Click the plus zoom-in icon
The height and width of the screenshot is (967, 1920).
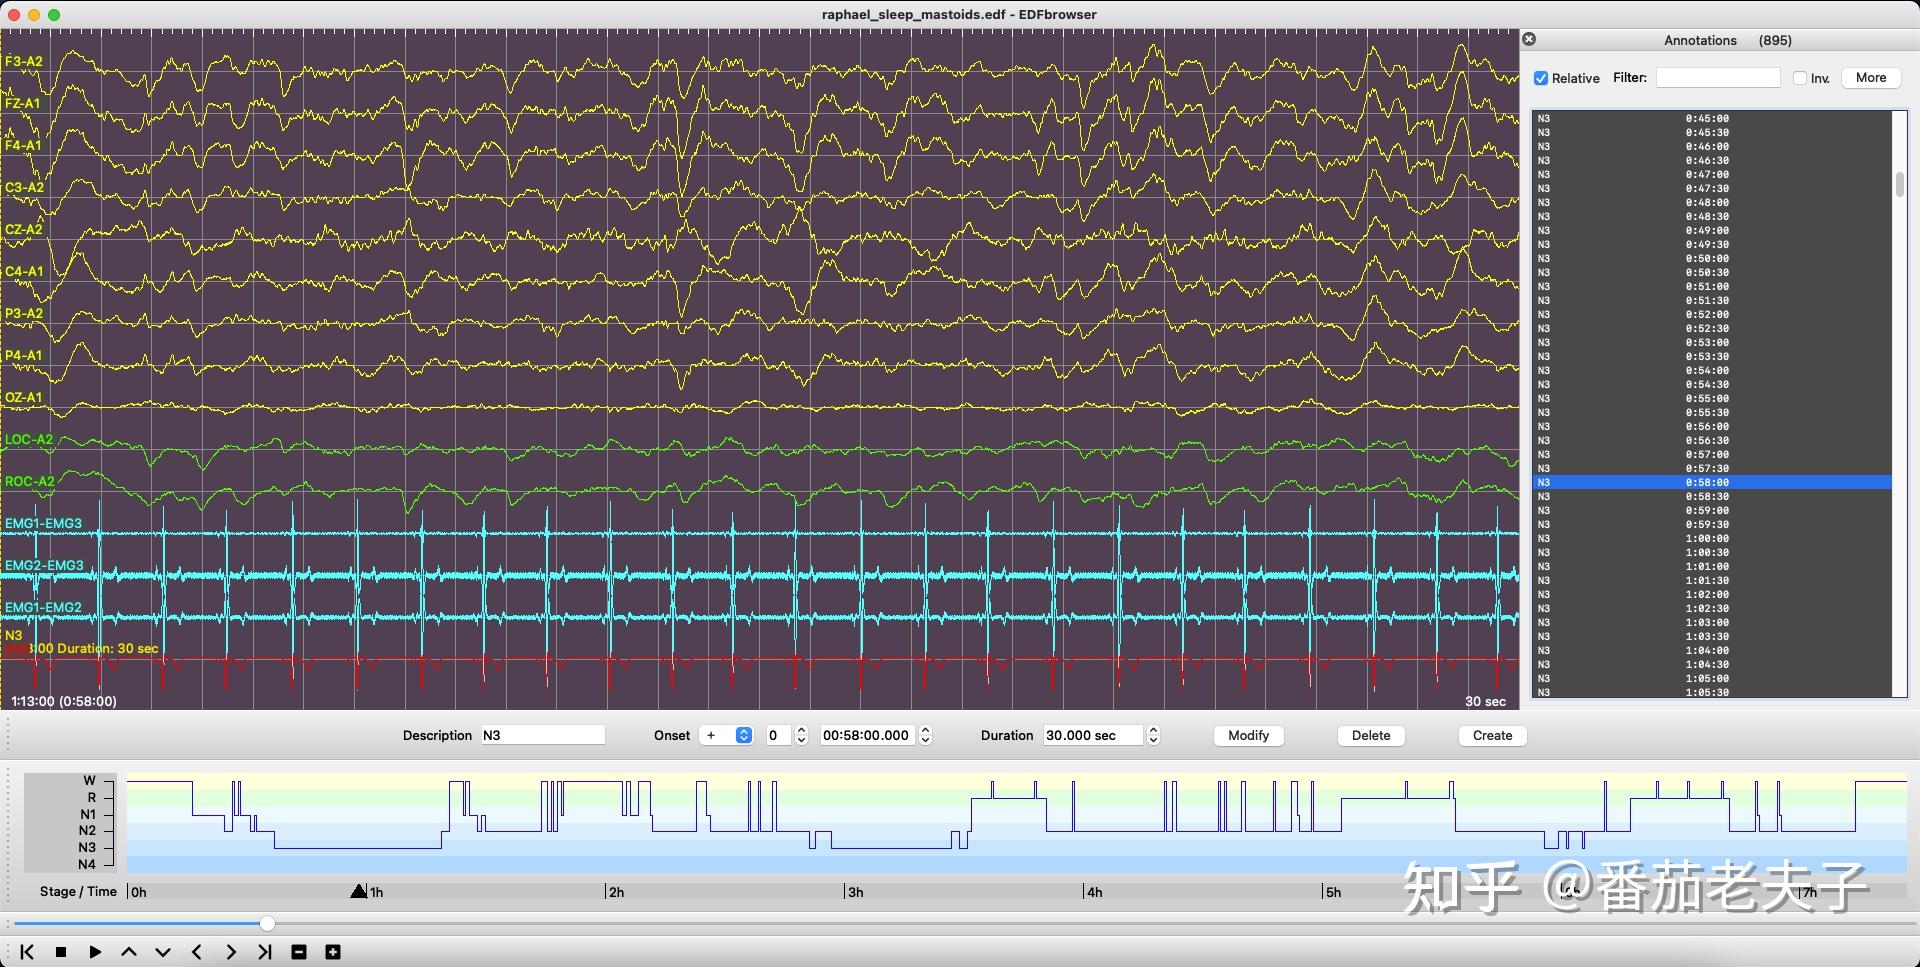[x=333, y=952]
